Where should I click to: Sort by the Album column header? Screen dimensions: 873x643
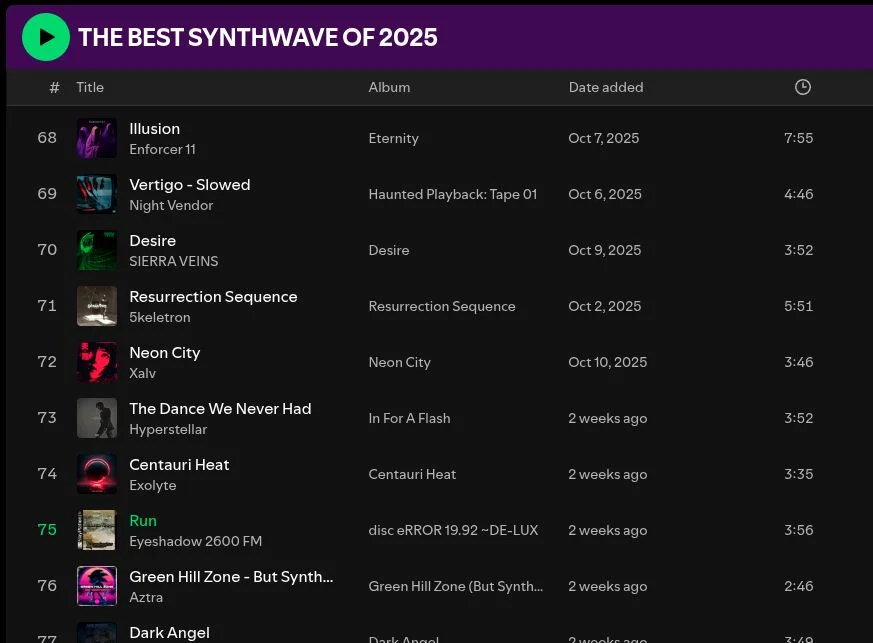[x=389, y=87]
